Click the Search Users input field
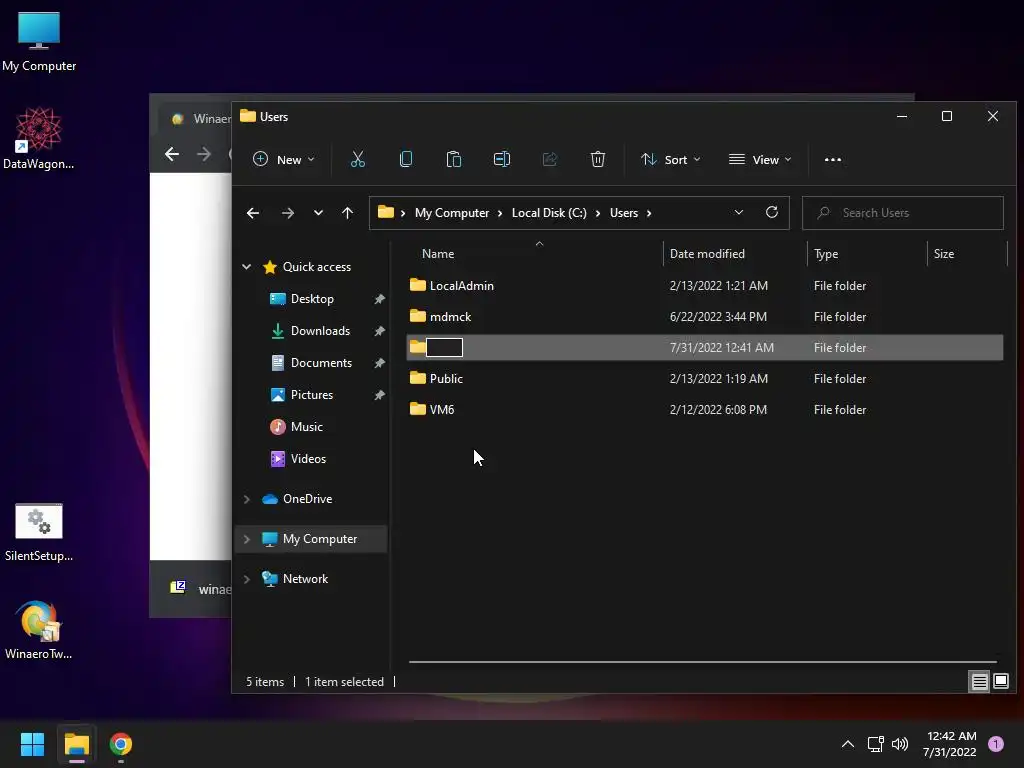 click(x=903, y=213)
